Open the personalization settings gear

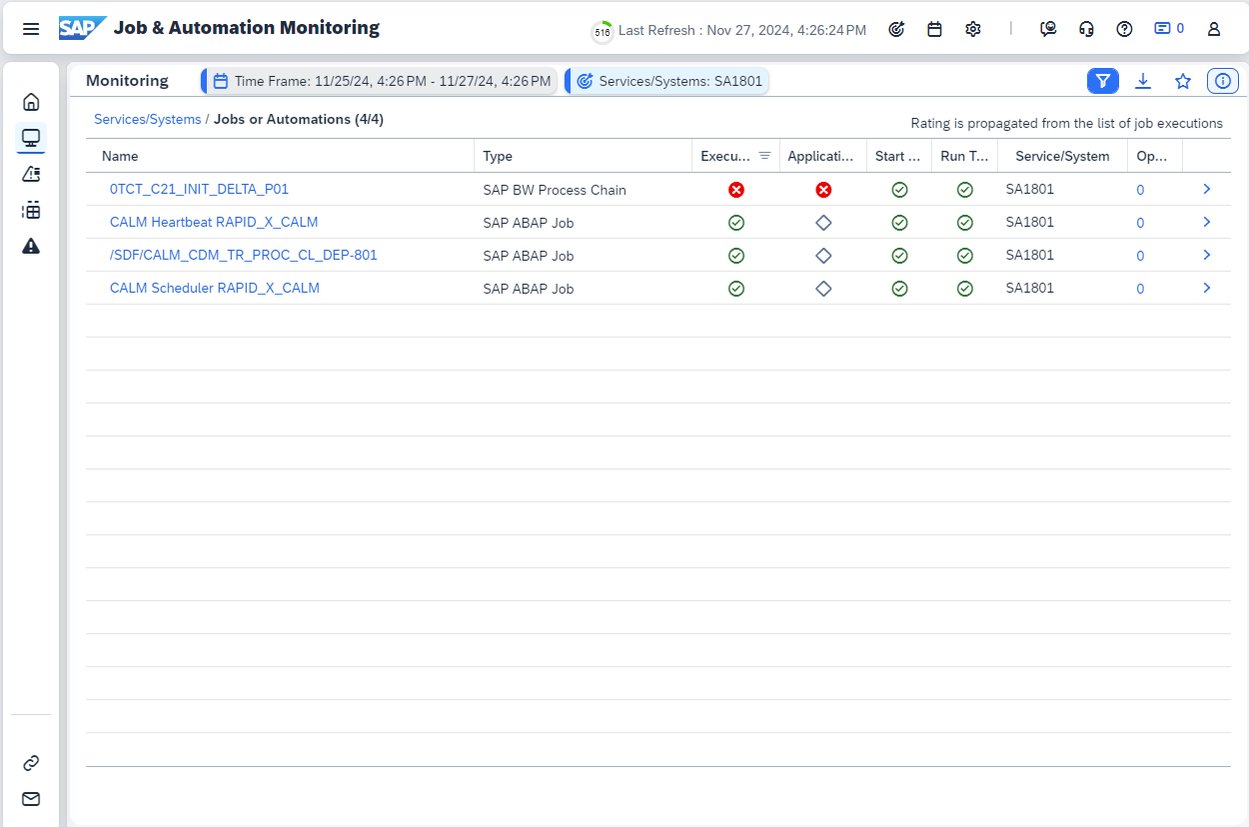point(973,29)
